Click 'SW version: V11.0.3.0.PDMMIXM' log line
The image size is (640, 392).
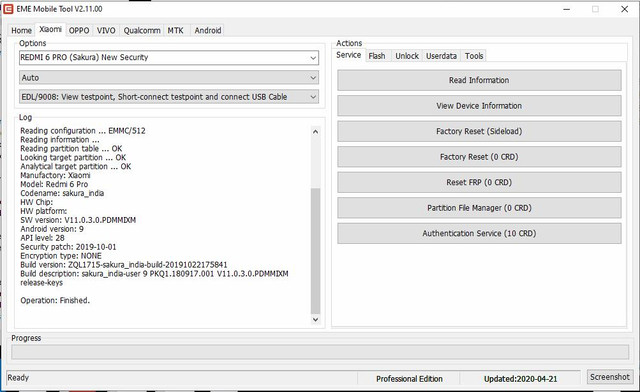pyautogui.click(x=78, y=220)
